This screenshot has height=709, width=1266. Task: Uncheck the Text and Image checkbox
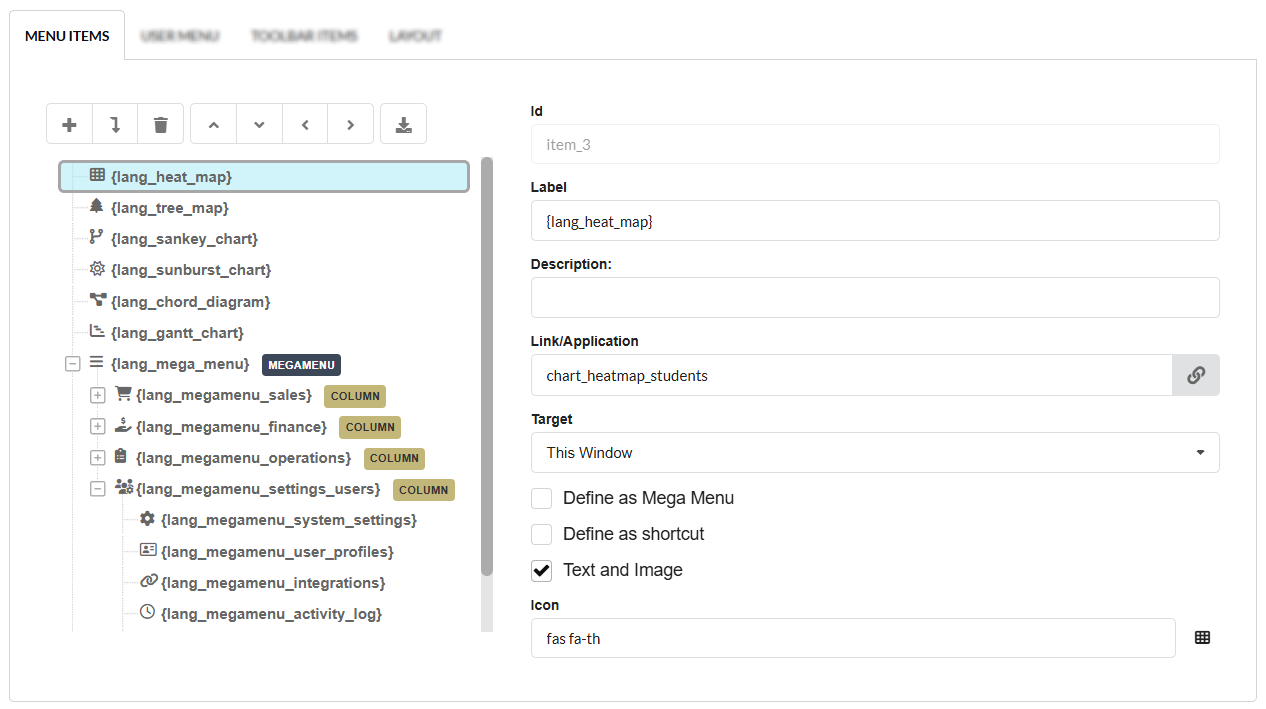coord(541,569)
